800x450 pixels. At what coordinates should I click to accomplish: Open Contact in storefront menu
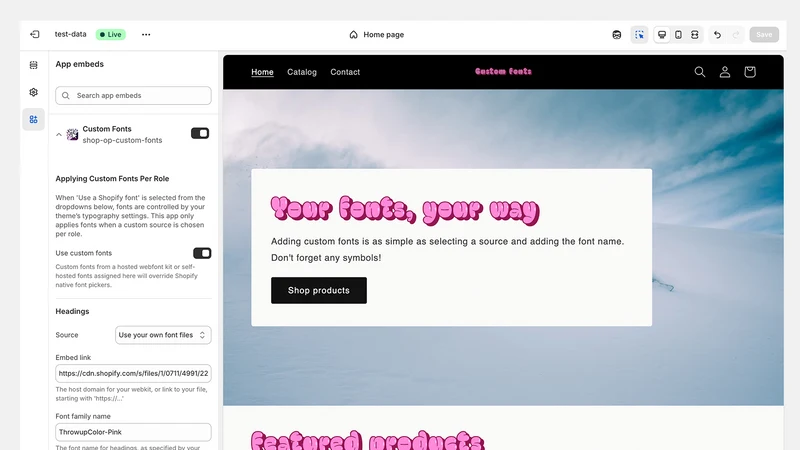pyautogui.click(x=345, y=72)
